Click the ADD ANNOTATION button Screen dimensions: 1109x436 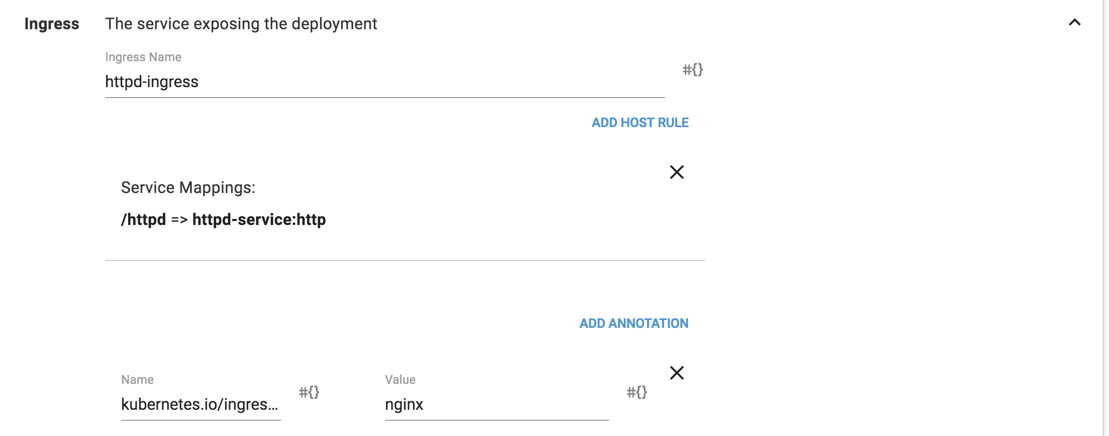coord(634,324)
